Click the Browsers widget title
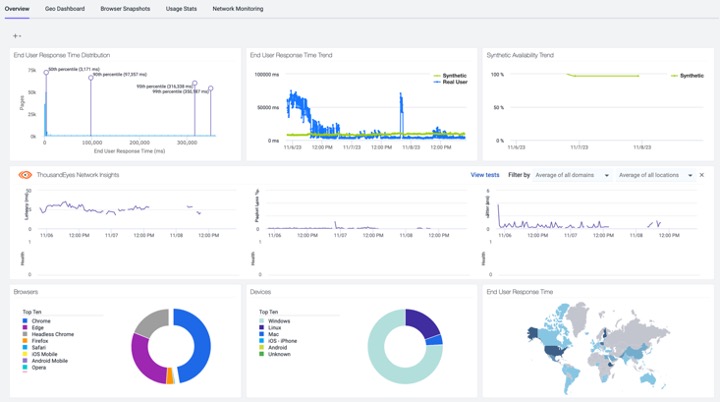 click(x=26, y=292)
